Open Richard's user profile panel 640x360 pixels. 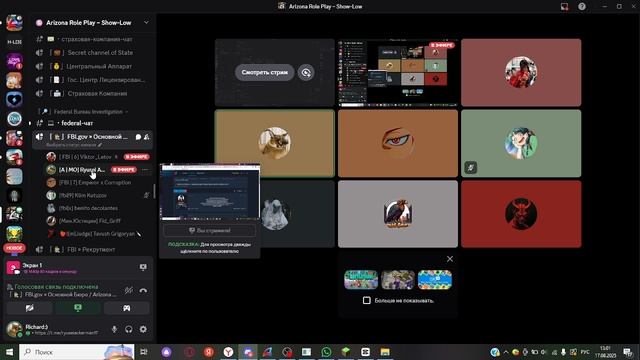(55, 329)
